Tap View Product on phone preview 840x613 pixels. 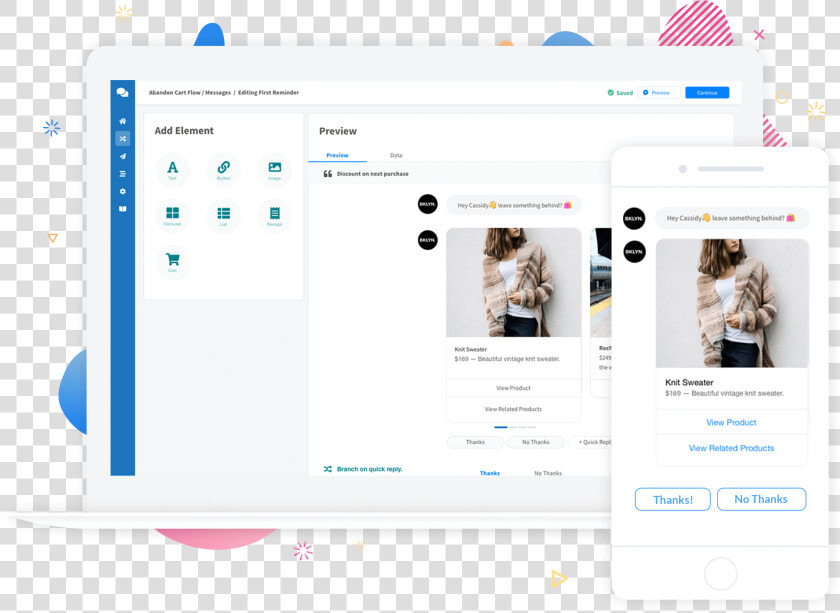coord(731,422)
